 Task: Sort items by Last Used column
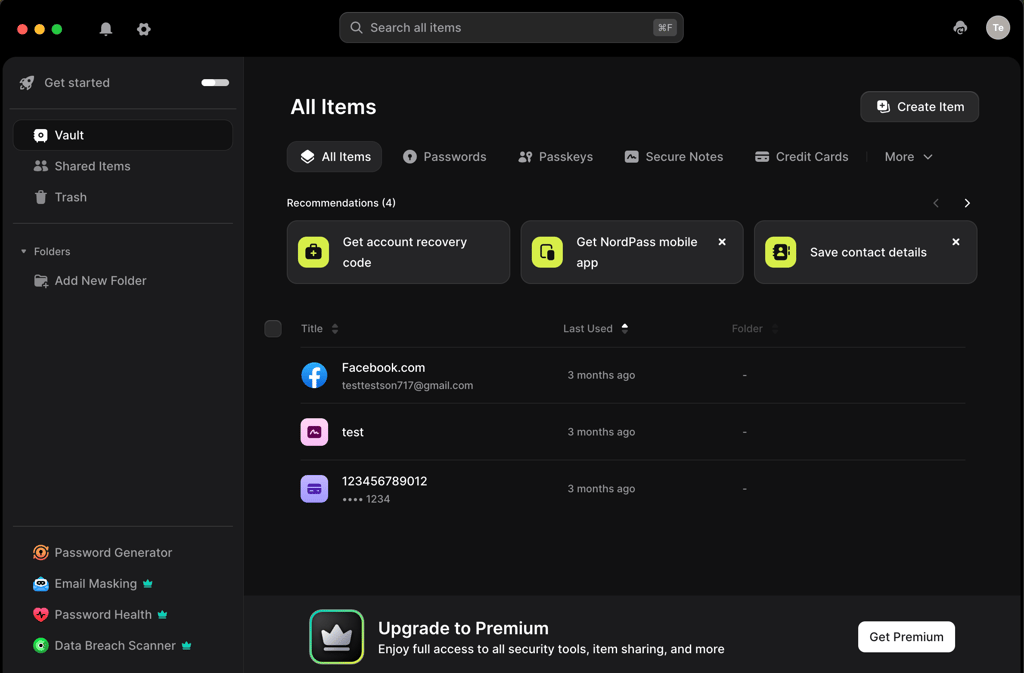(595, 328)
